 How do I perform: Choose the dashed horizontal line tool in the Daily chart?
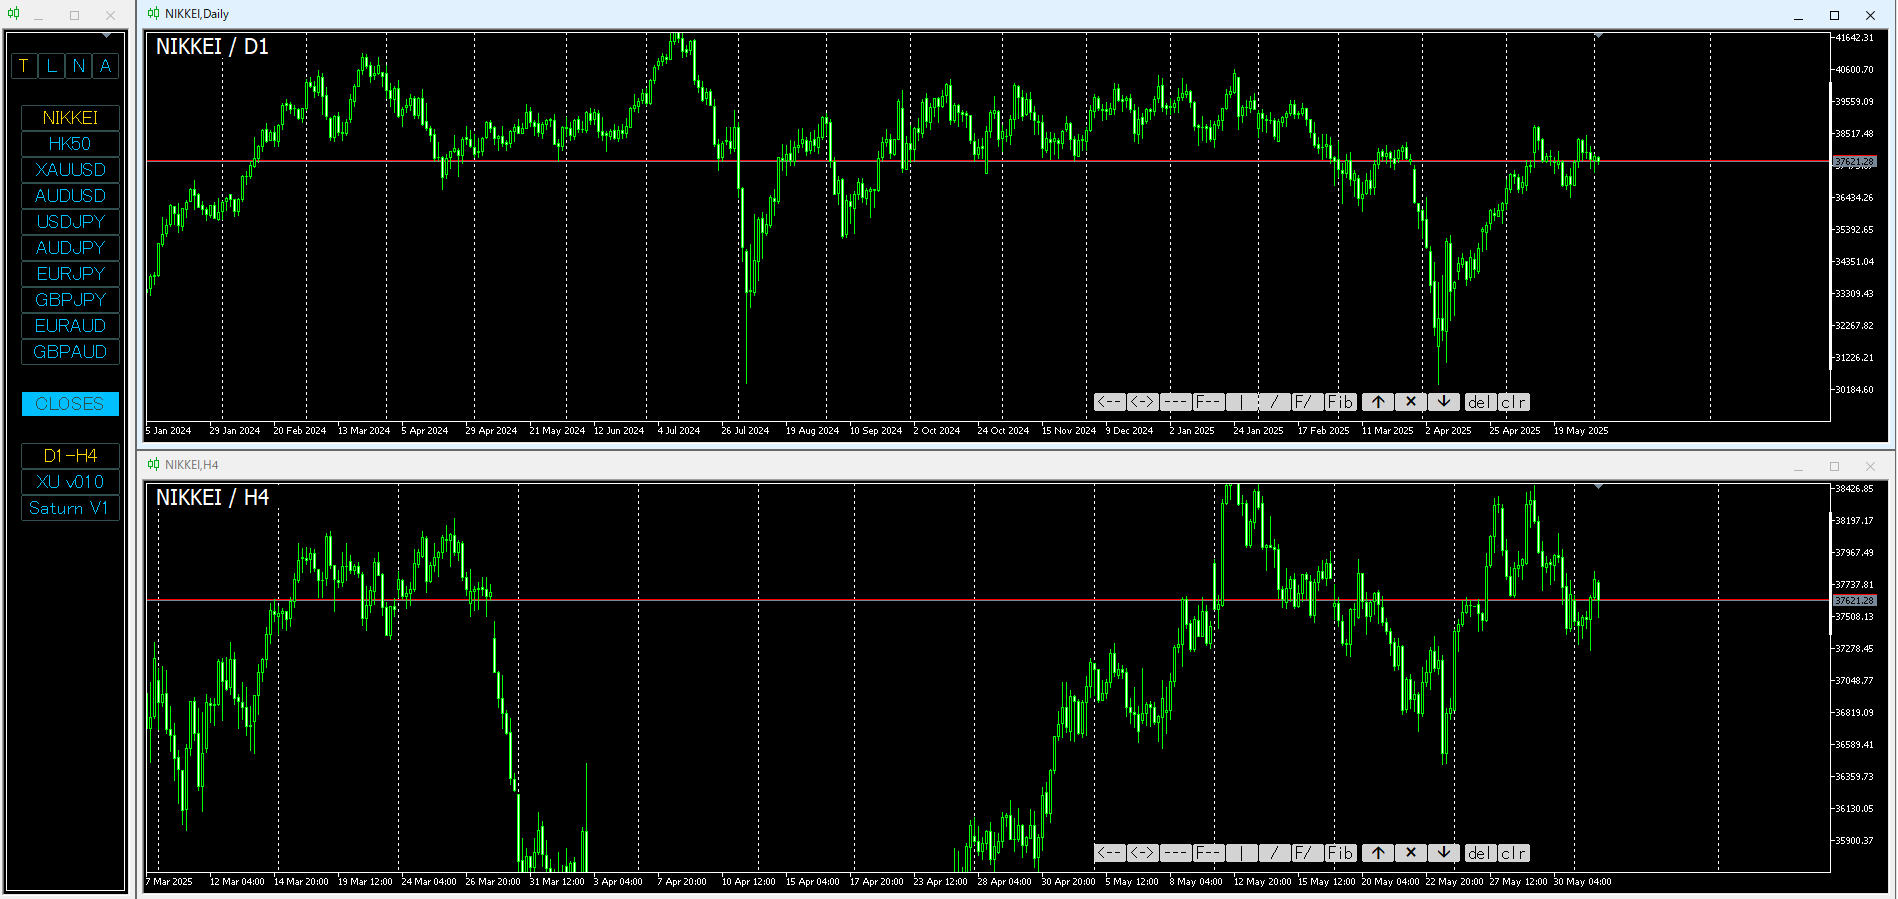click(1176, 402)
